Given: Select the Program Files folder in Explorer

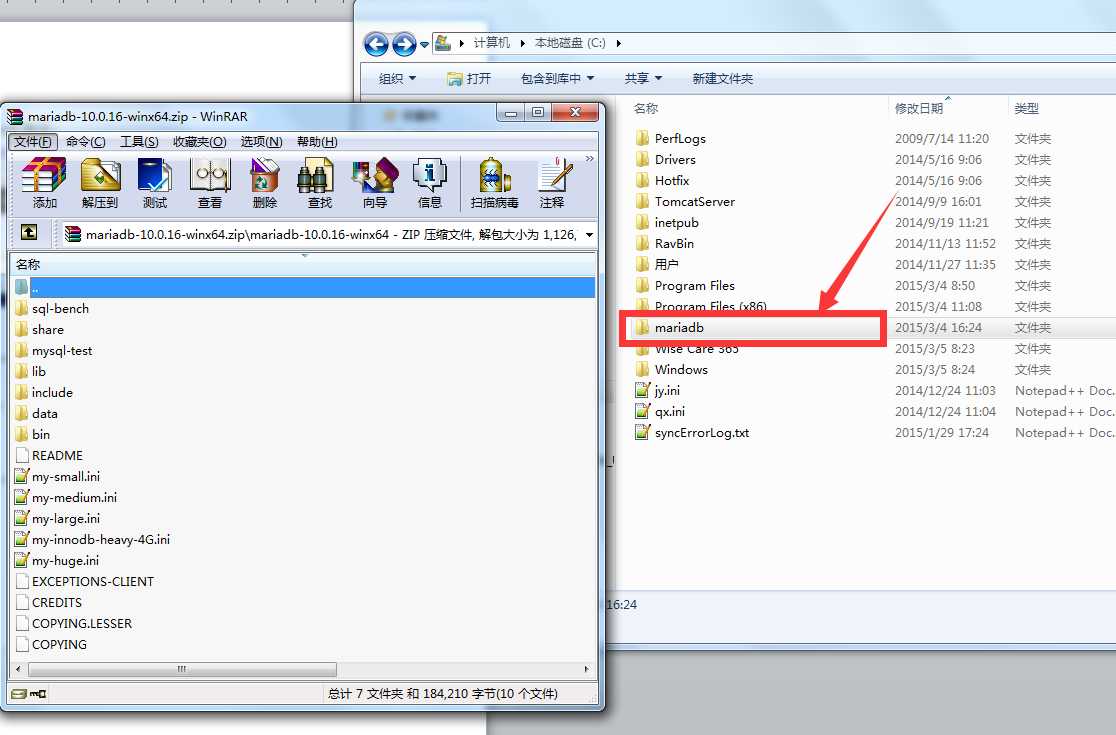Looking at the screenshot, I should 685,285.
